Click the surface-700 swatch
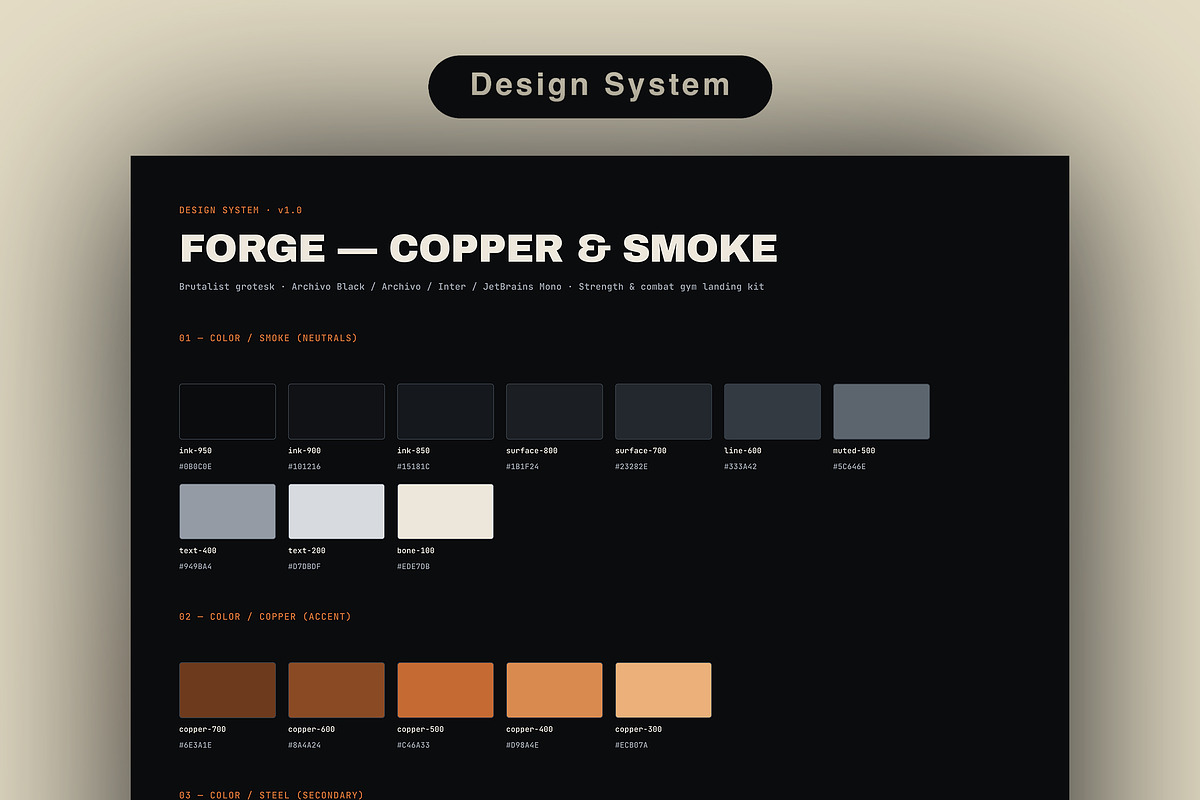1200x800 pixels. [663, 411]
